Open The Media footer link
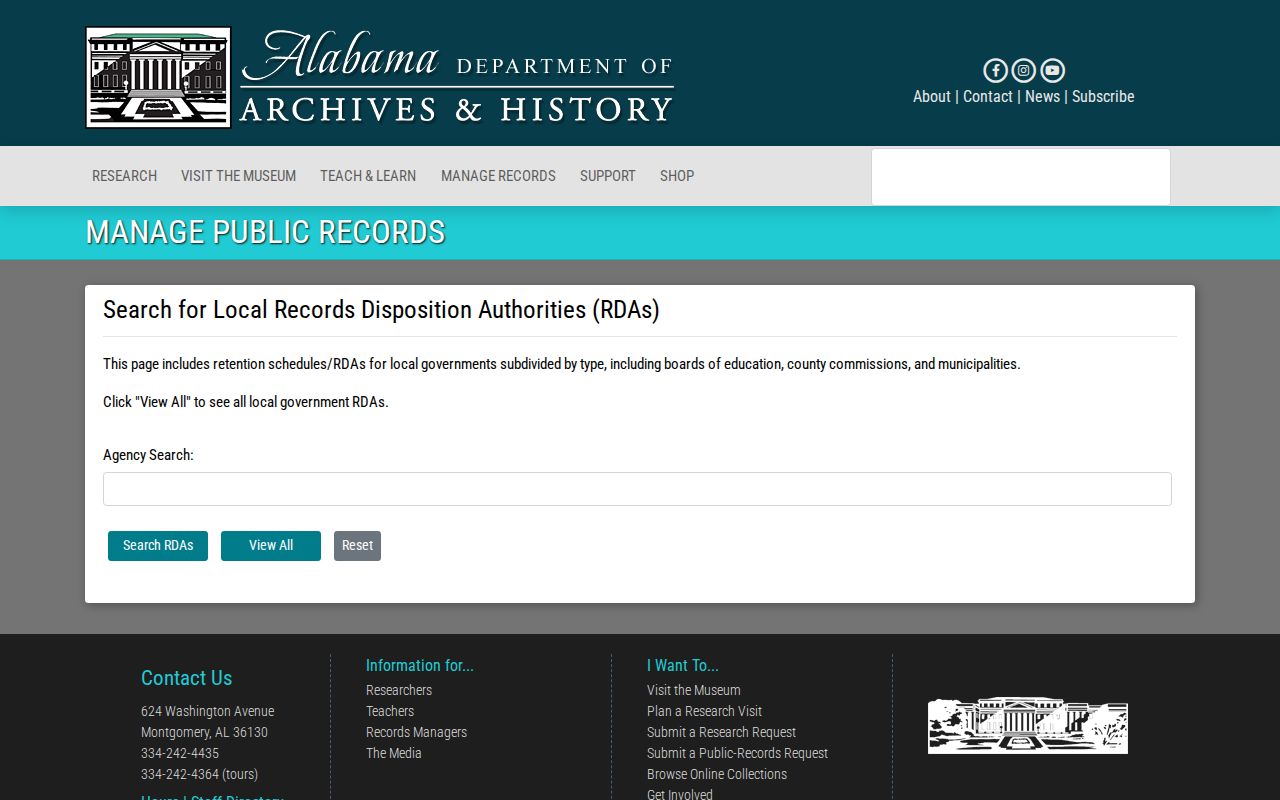 coord(394,753)
